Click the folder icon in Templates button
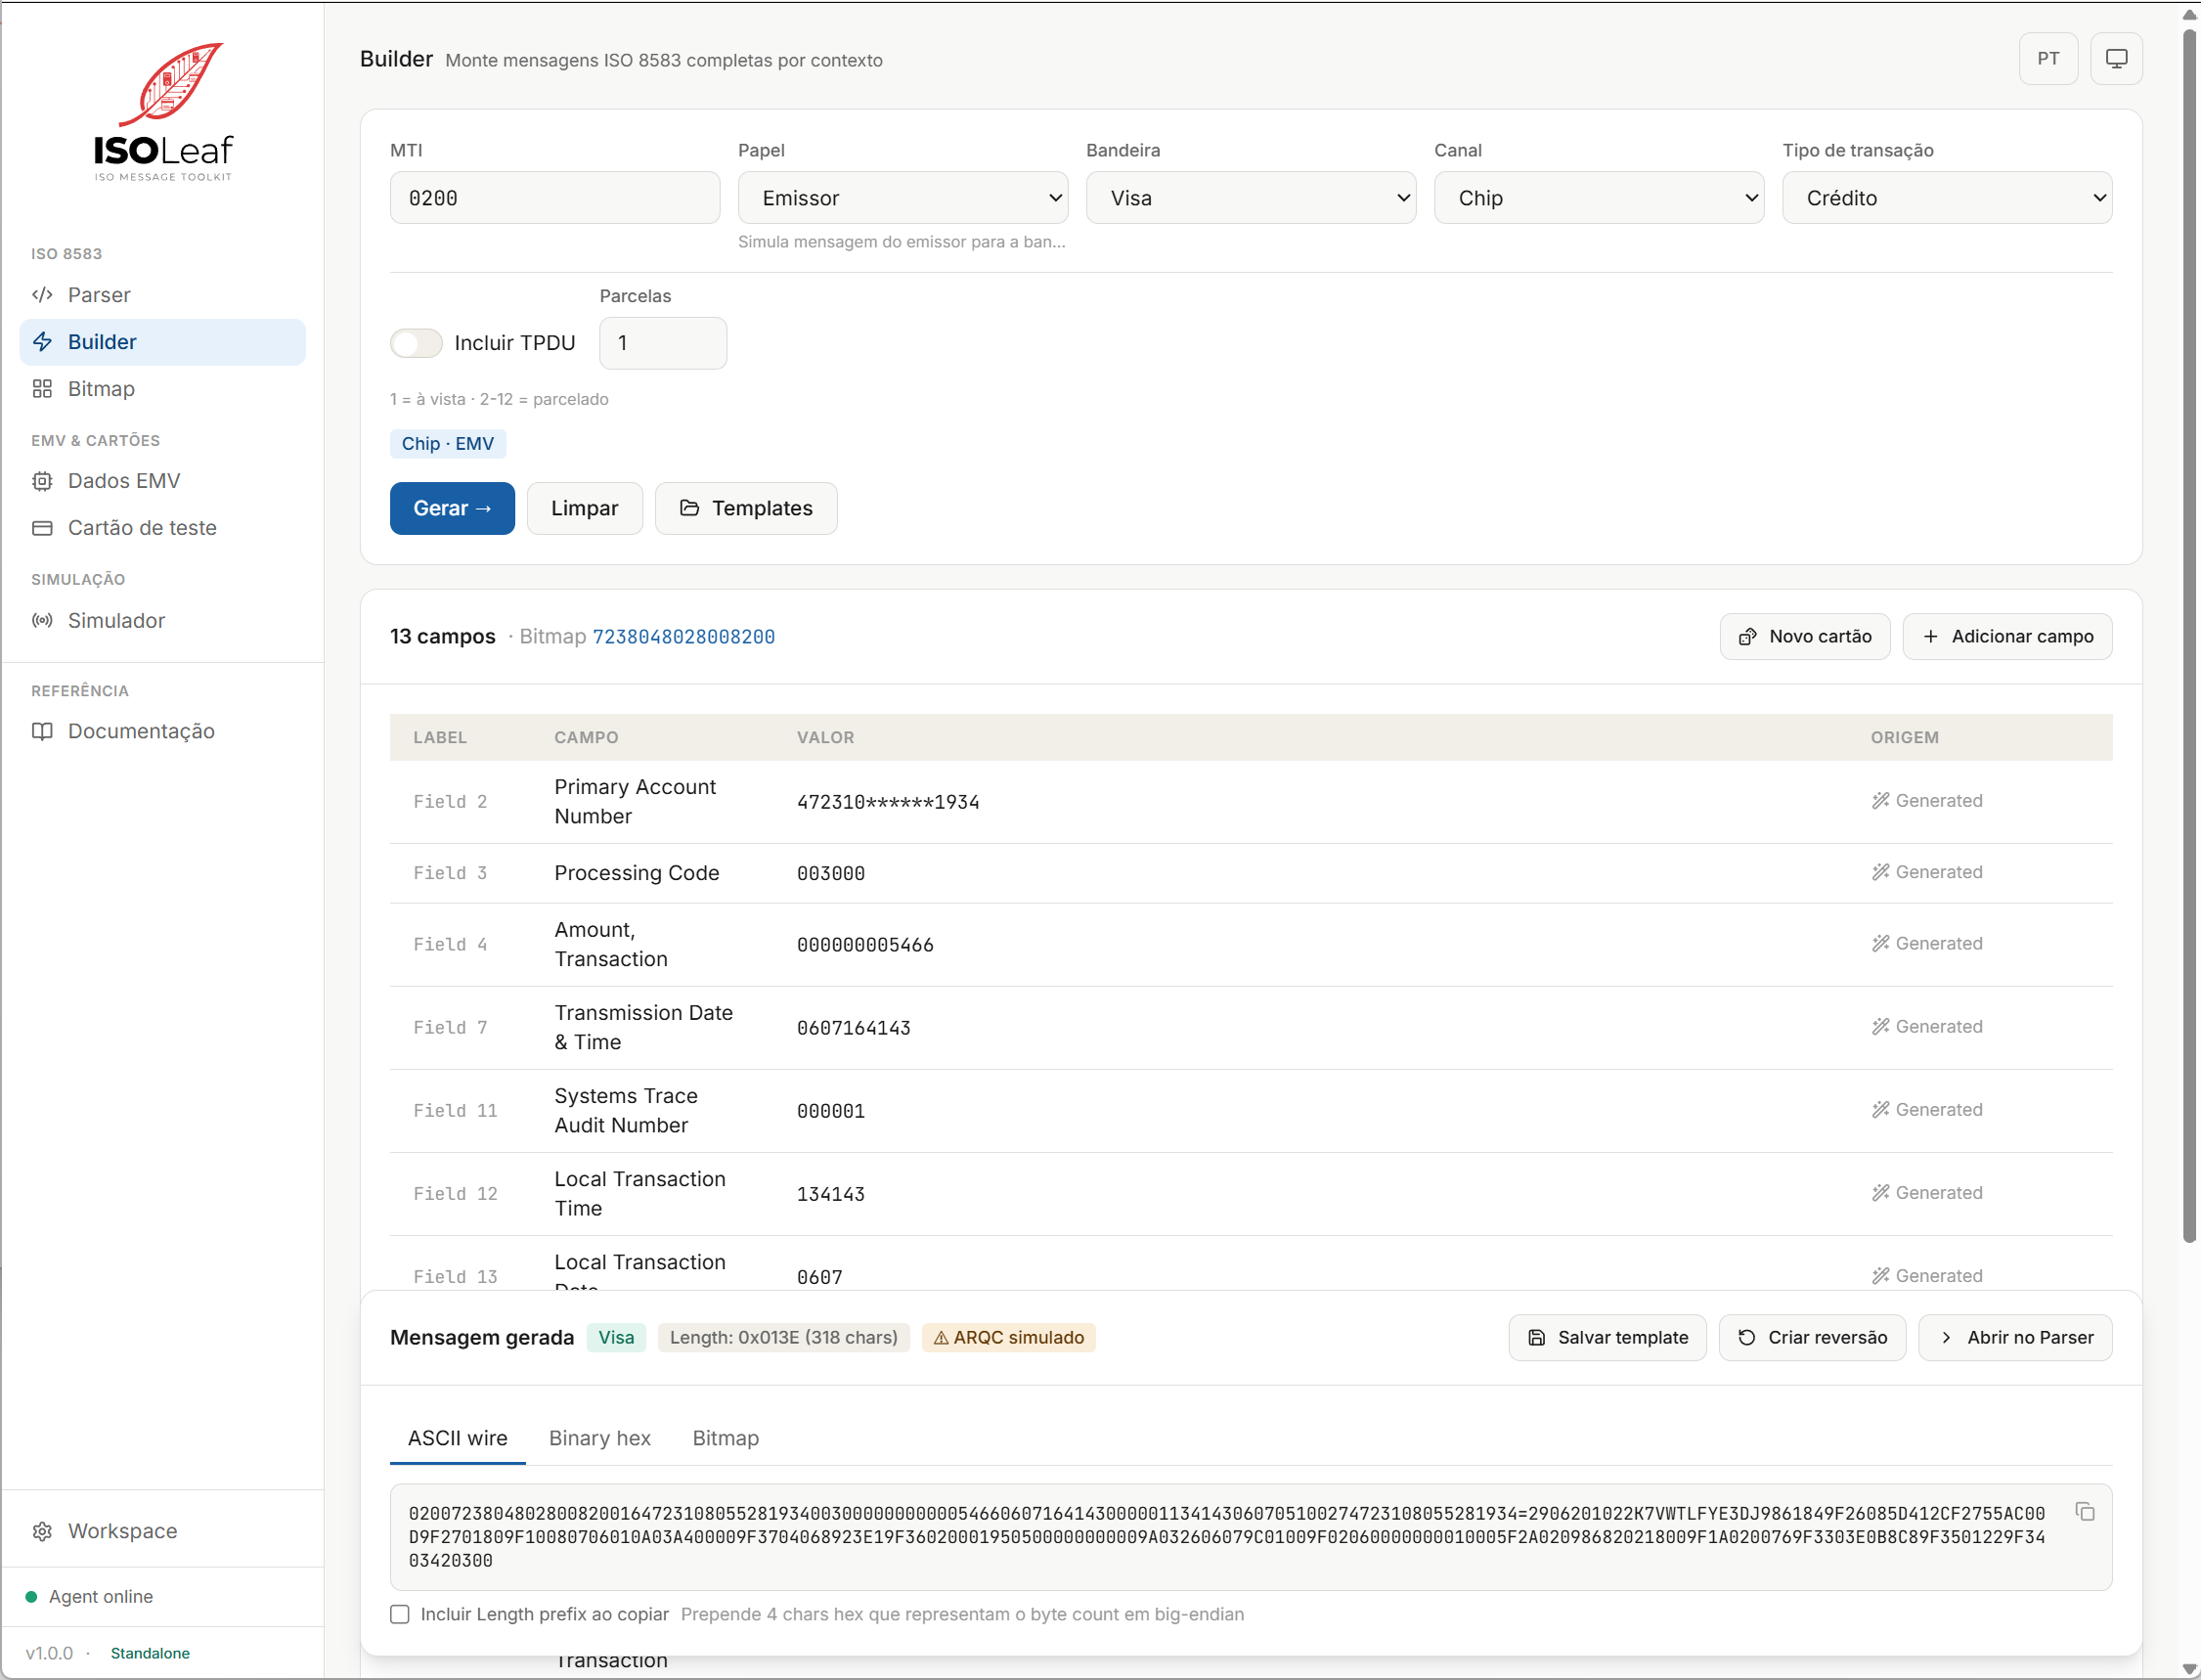 pyautogui.click(x=689, y=508)
